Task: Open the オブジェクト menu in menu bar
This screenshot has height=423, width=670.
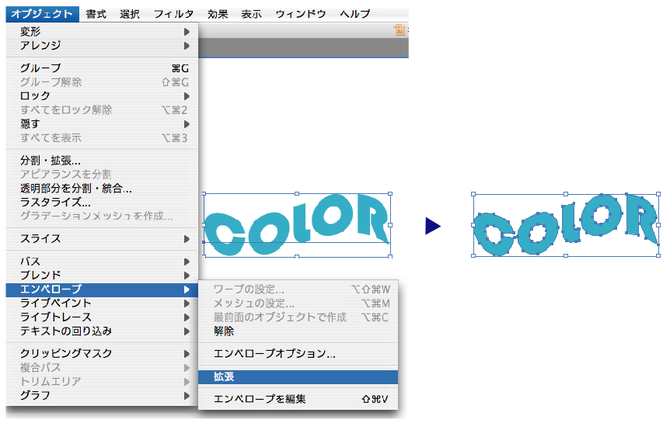Action: click(x=41, y=14)
